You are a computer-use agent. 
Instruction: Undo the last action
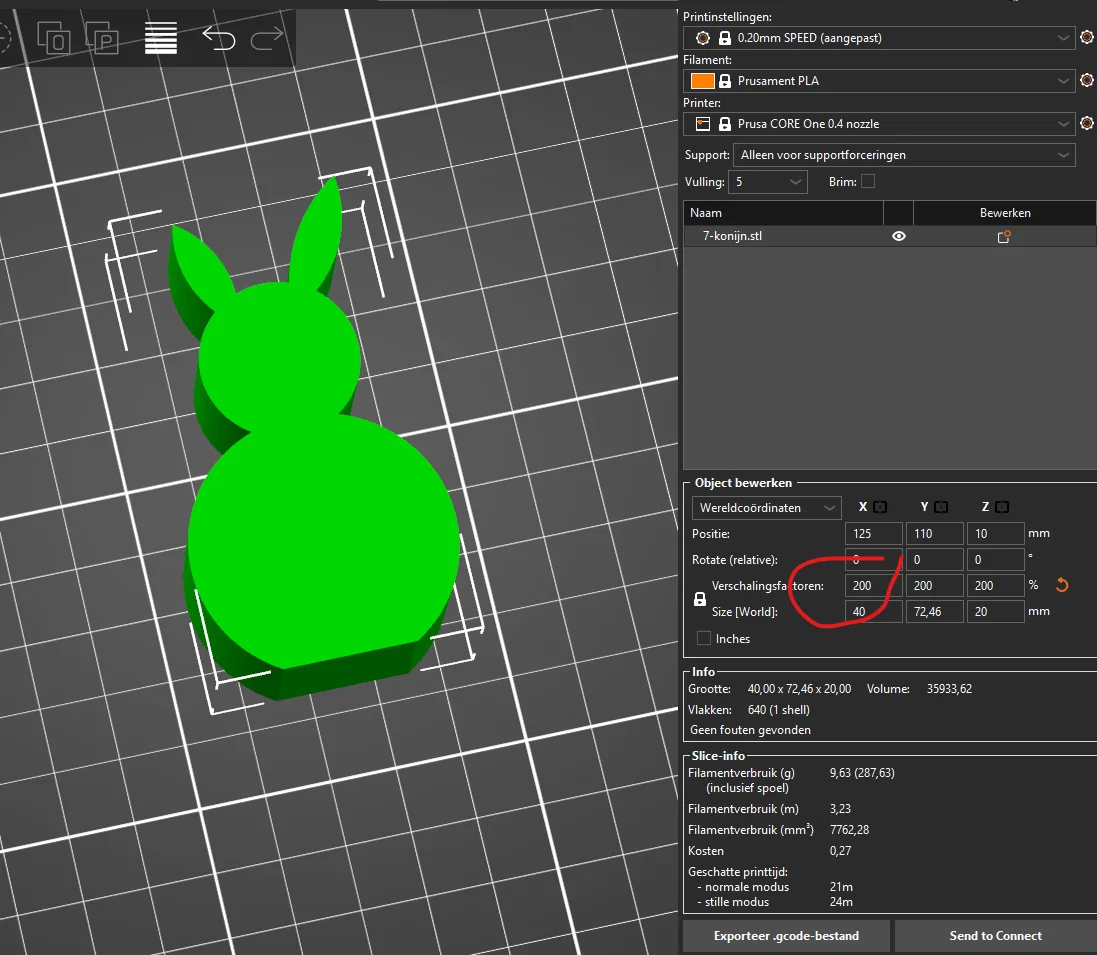pyautogui.click(x=218, y=38)
